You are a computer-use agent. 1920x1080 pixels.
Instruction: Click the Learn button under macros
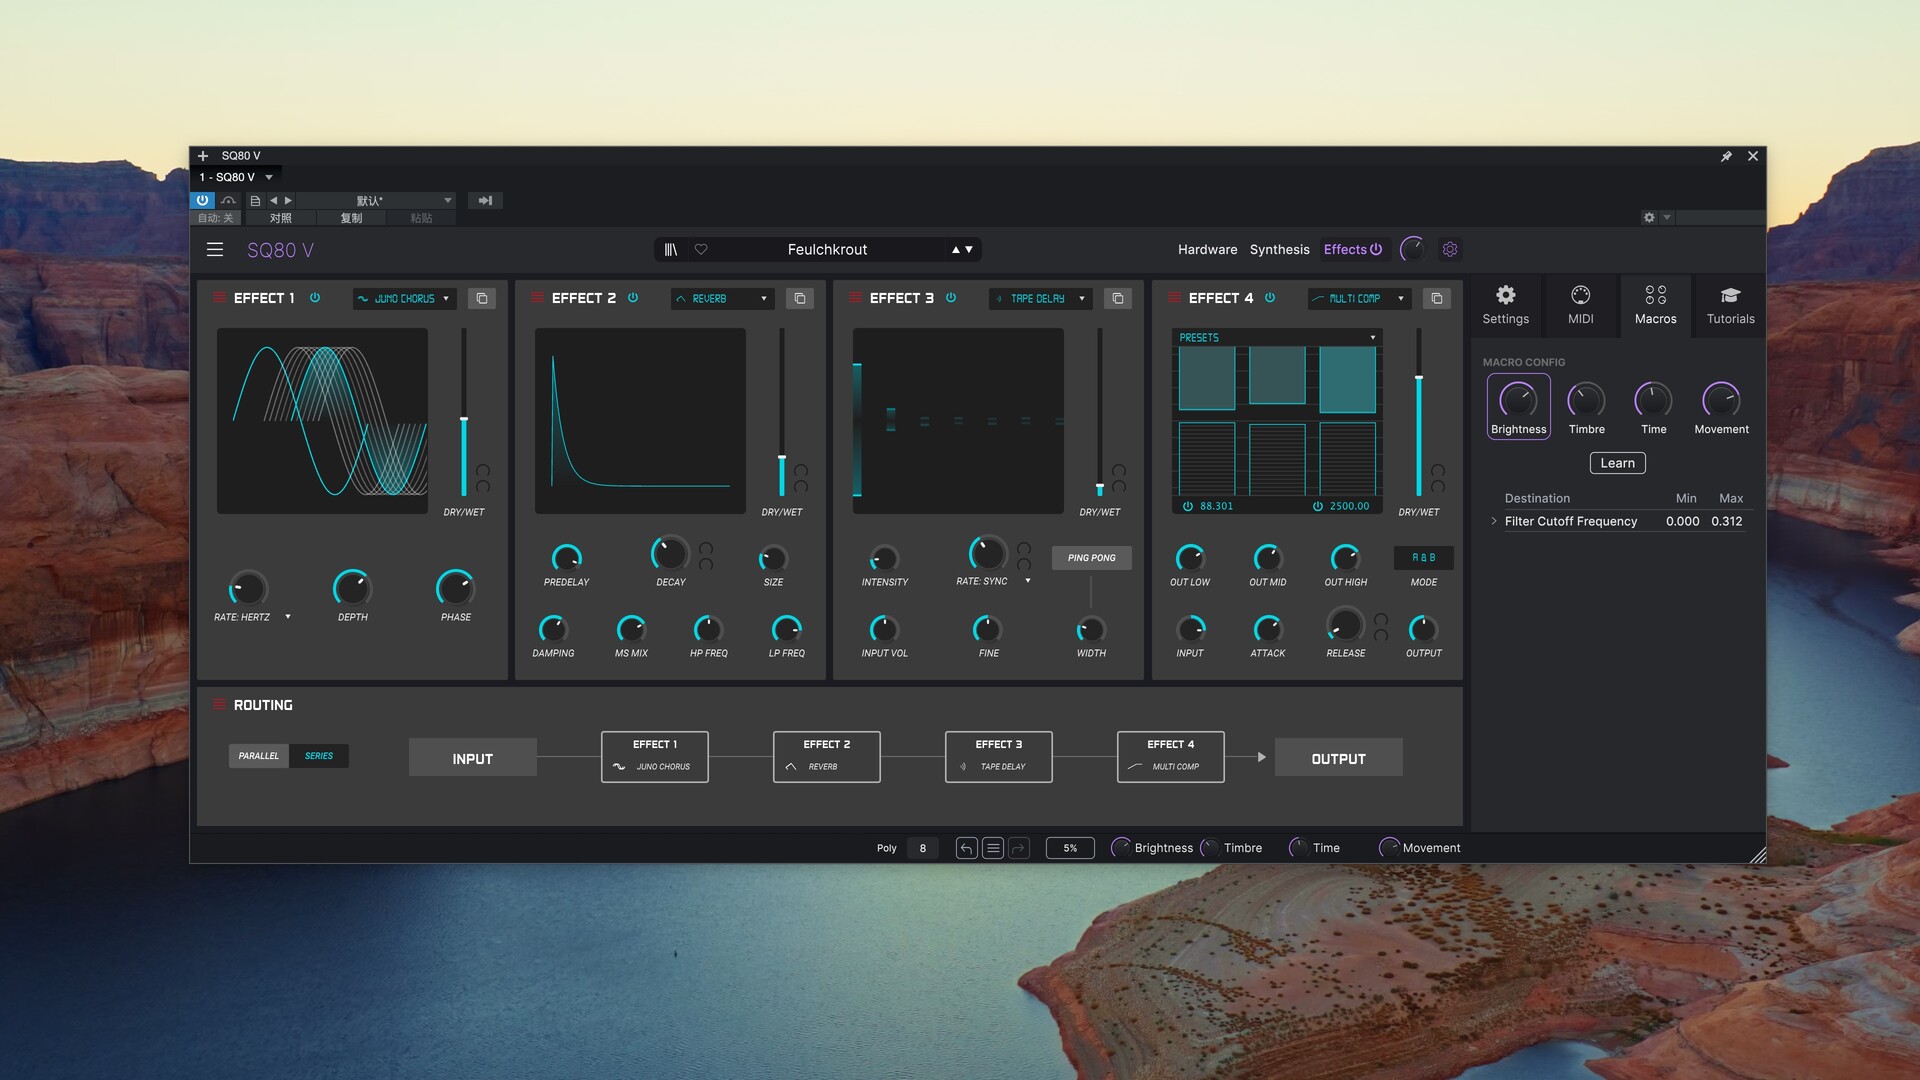(1617, 463)
